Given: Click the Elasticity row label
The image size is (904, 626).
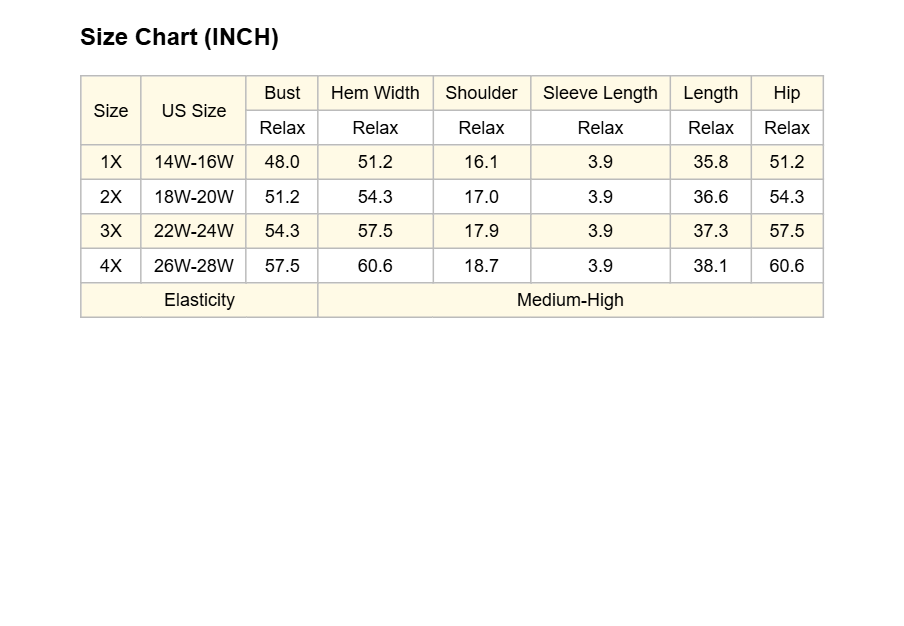Looking at the screenshot, I should click(199, 300).
